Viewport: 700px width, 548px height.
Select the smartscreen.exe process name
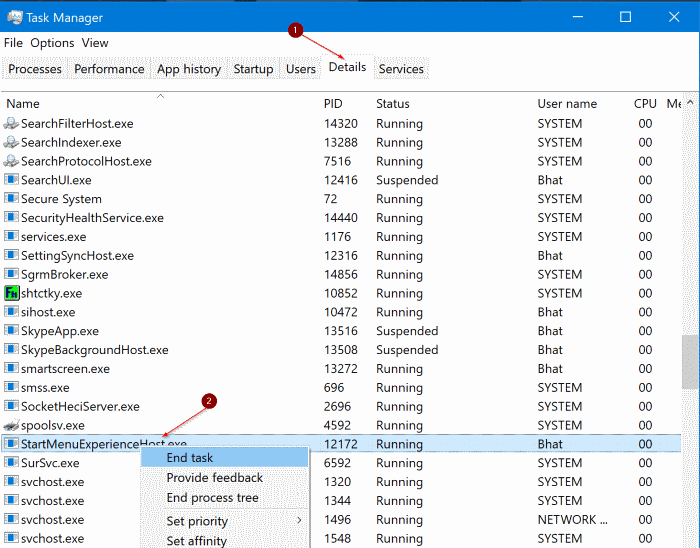coord(65,369)
